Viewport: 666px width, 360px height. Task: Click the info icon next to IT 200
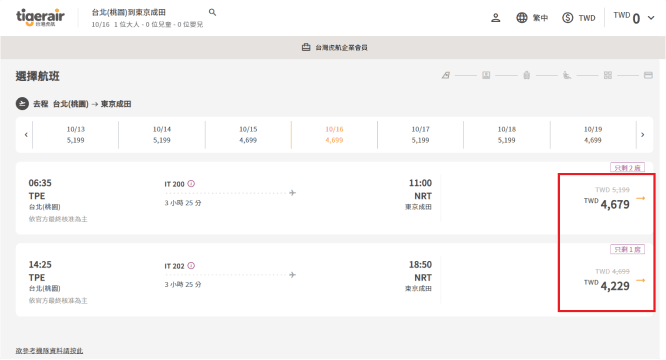(x=191, y=183)
